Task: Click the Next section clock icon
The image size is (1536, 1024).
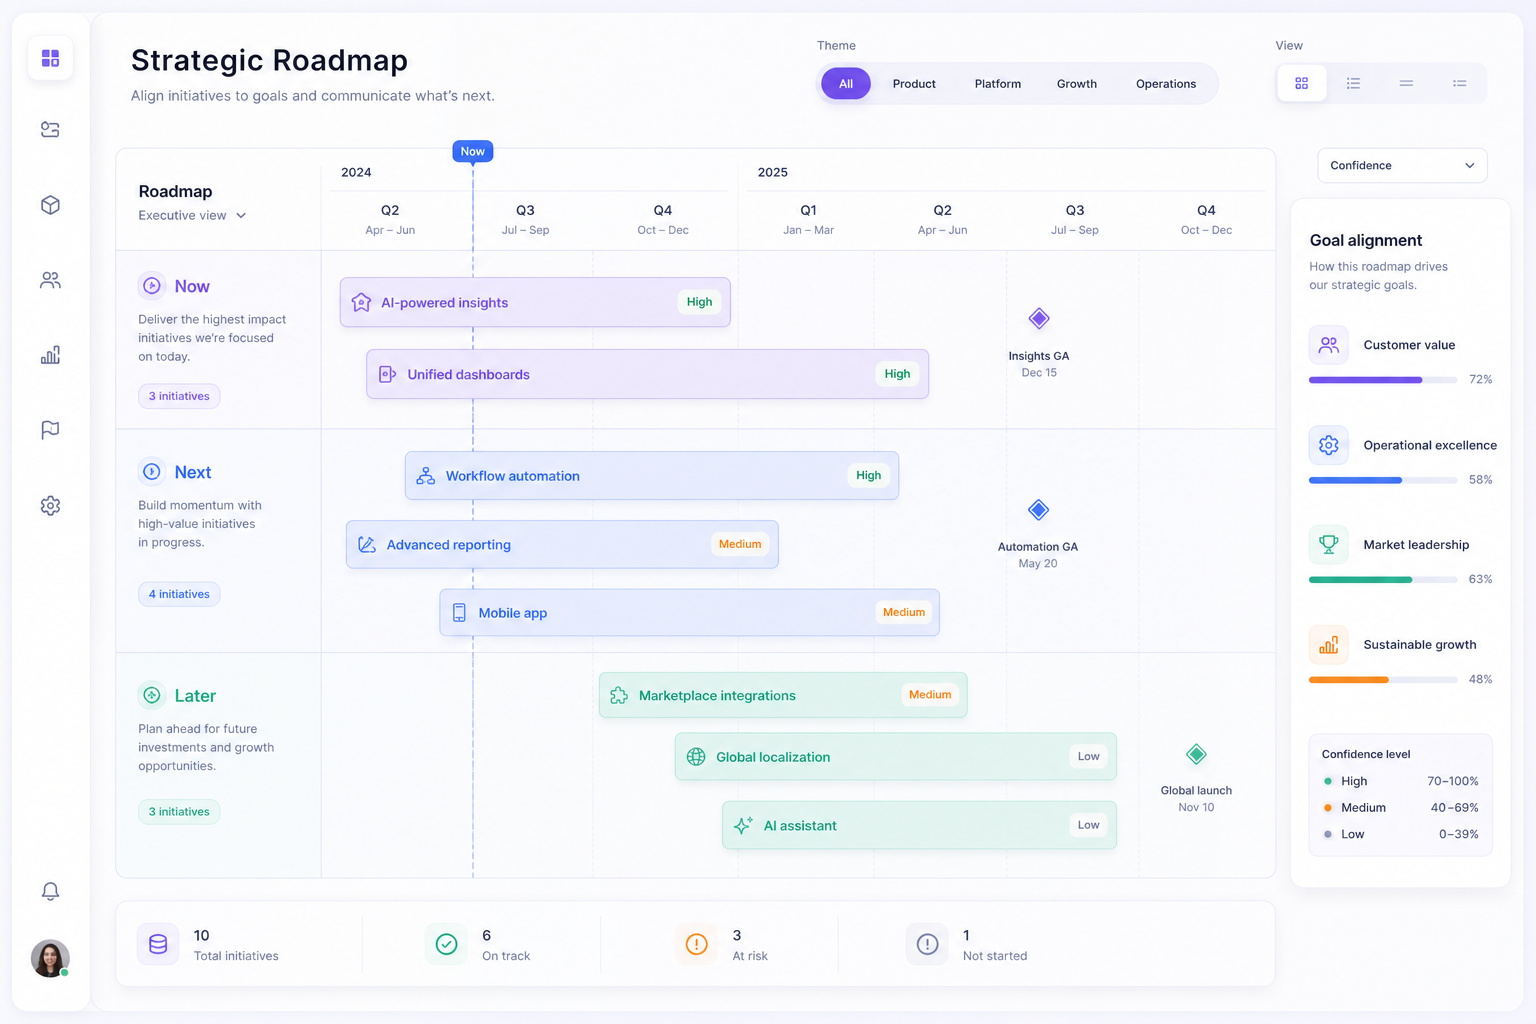Action: pyautogui.click(x=152, y=471)
